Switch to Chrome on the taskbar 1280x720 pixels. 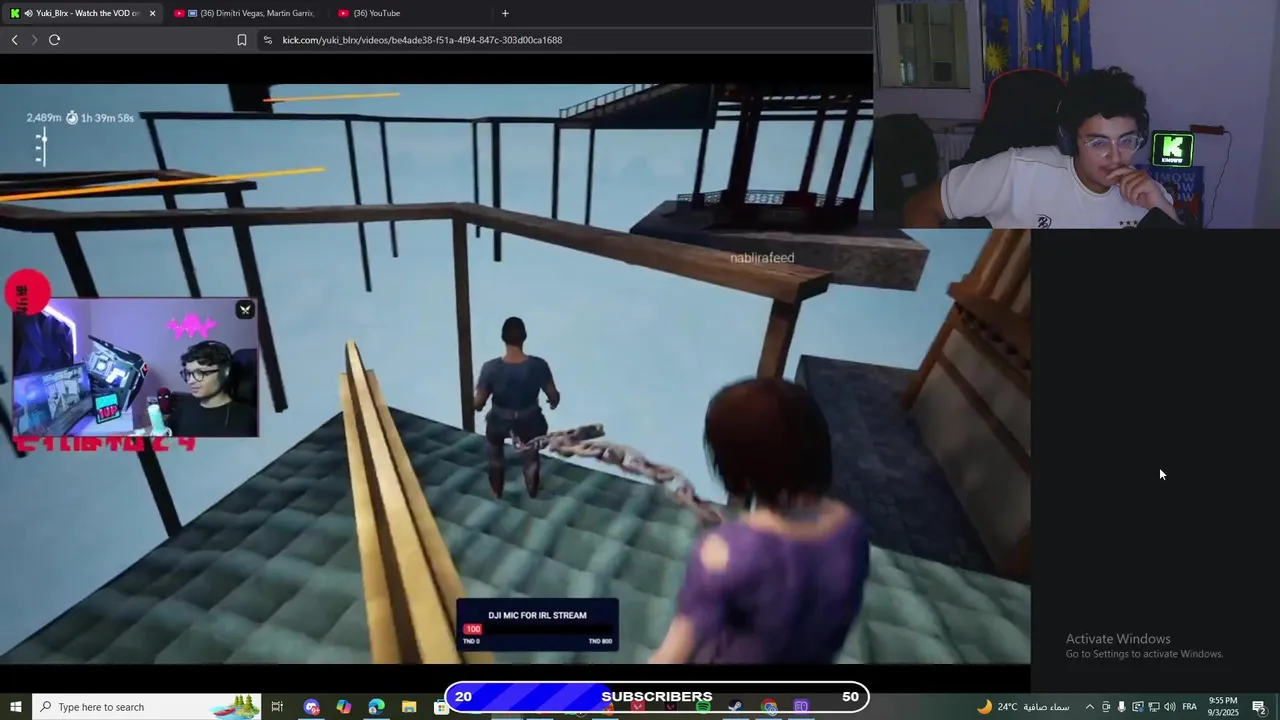tap(768, 707)
